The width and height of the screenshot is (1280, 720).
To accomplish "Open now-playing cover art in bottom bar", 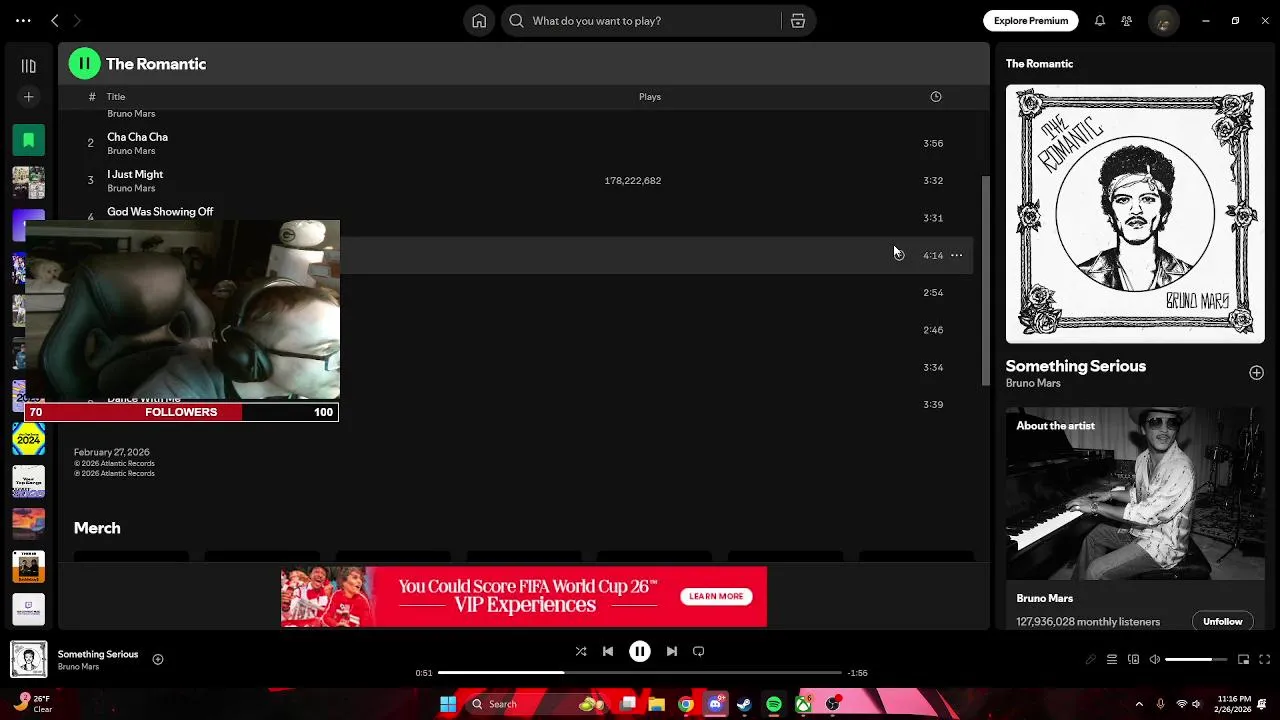I will [29, 659].
